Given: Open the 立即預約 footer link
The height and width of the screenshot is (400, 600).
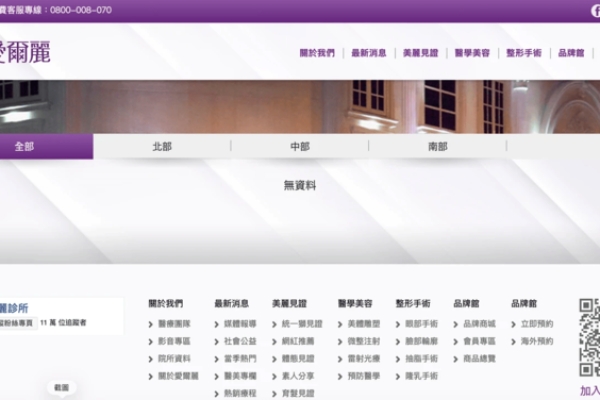Looking at the screenshot, I should click(x=537, y=324).
